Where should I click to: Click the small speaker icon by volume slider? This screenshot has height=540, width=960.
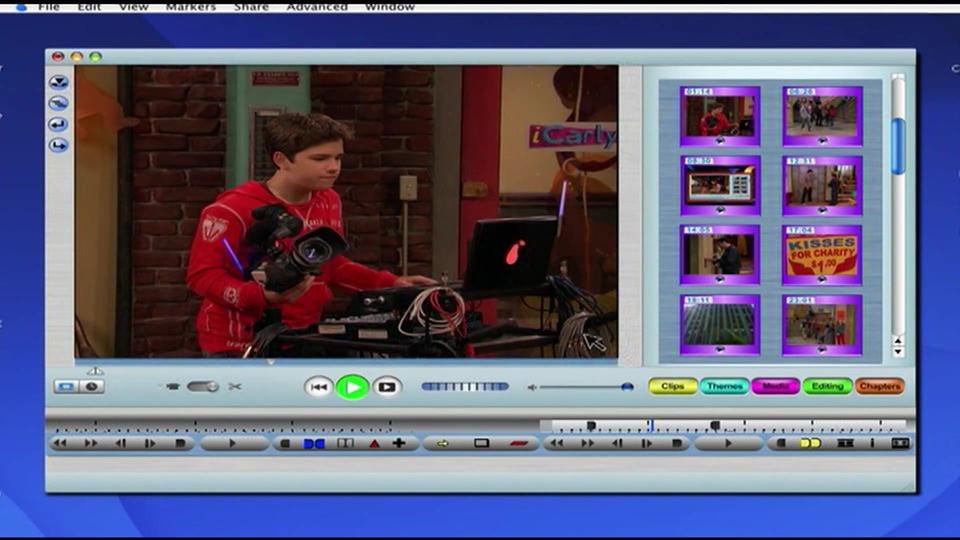tap(532, 387)
